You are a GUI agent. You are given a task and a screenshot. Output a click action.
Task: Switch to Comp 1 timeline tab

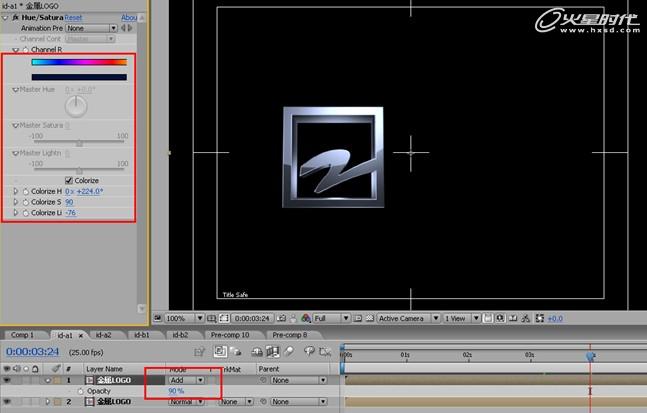22,335
